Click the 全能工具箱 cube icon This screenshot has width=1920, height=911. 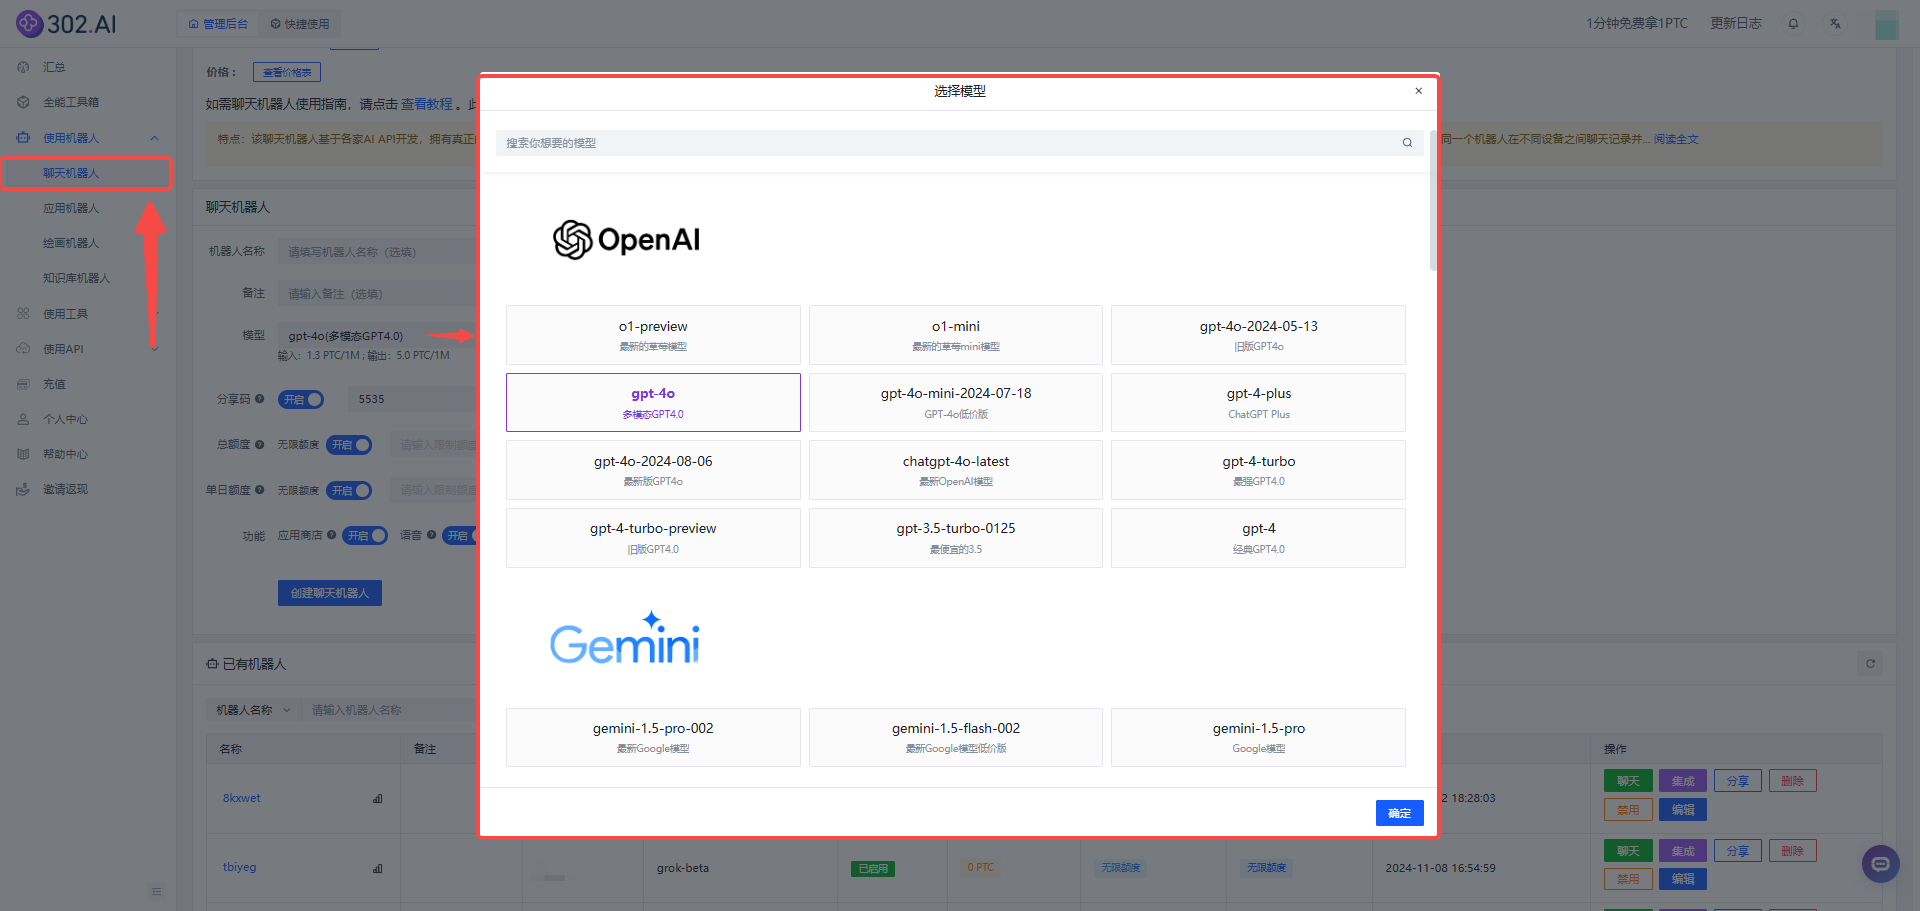[23, 102]
